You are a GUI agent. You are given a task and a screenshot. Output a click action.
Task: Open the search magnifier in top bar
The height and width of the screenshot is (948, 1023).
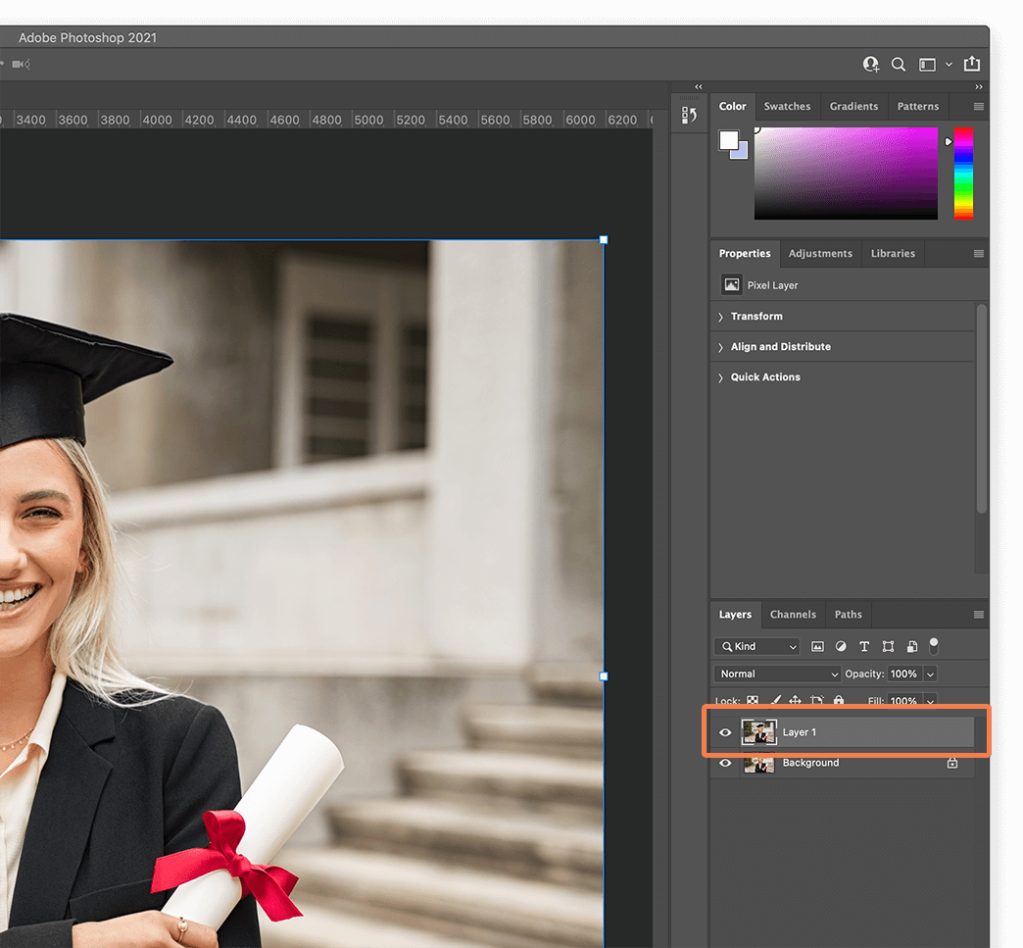click(x=898, y=64)
